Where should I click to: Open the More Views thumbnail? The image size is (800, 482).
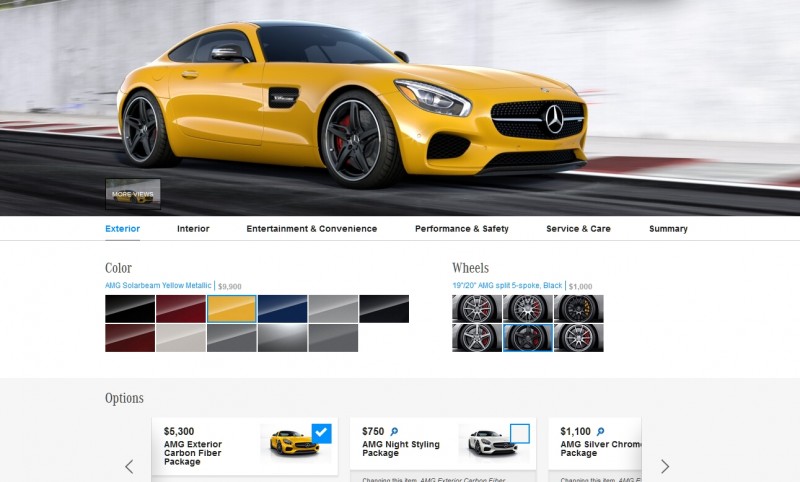(x=133, y=194)
